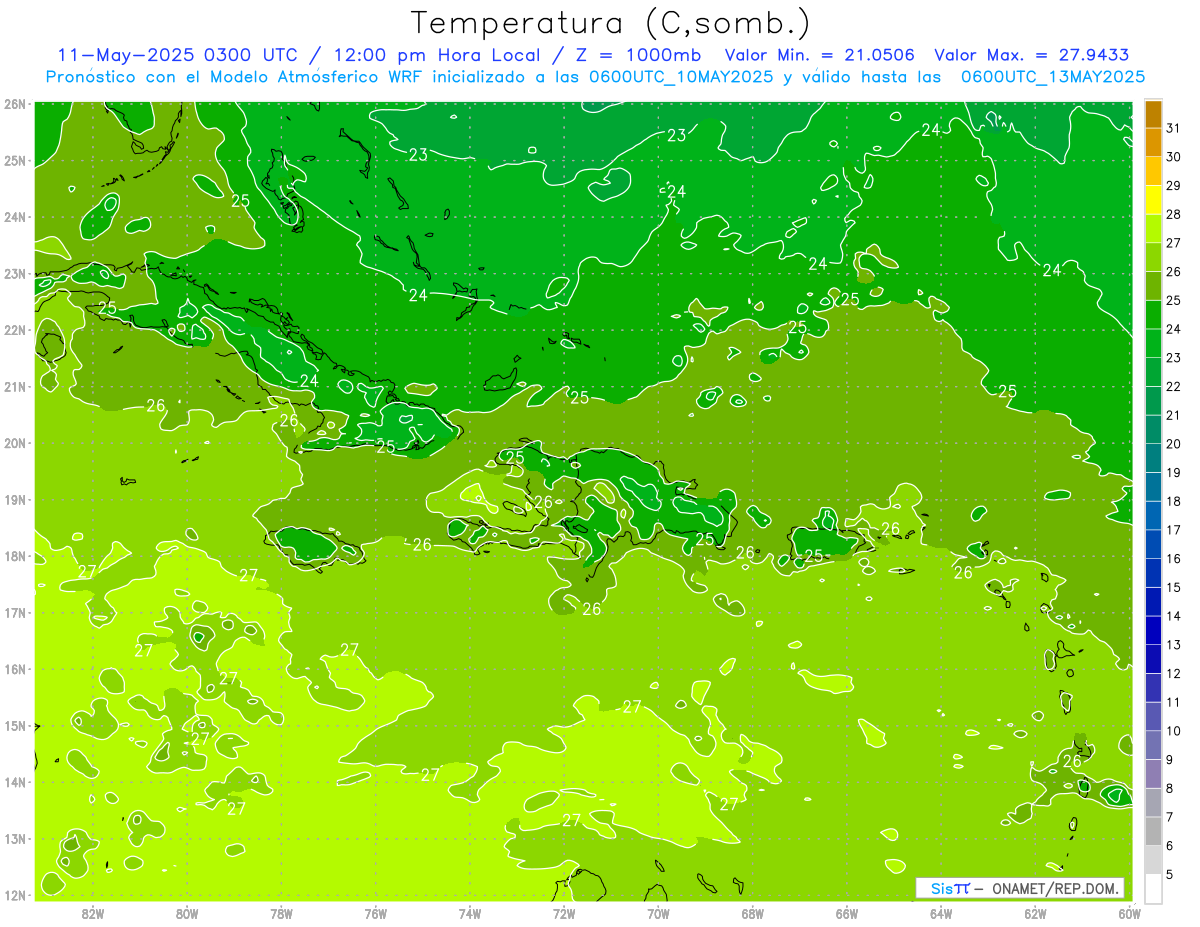Click the 76W longitude axis label

click(376, 912)
